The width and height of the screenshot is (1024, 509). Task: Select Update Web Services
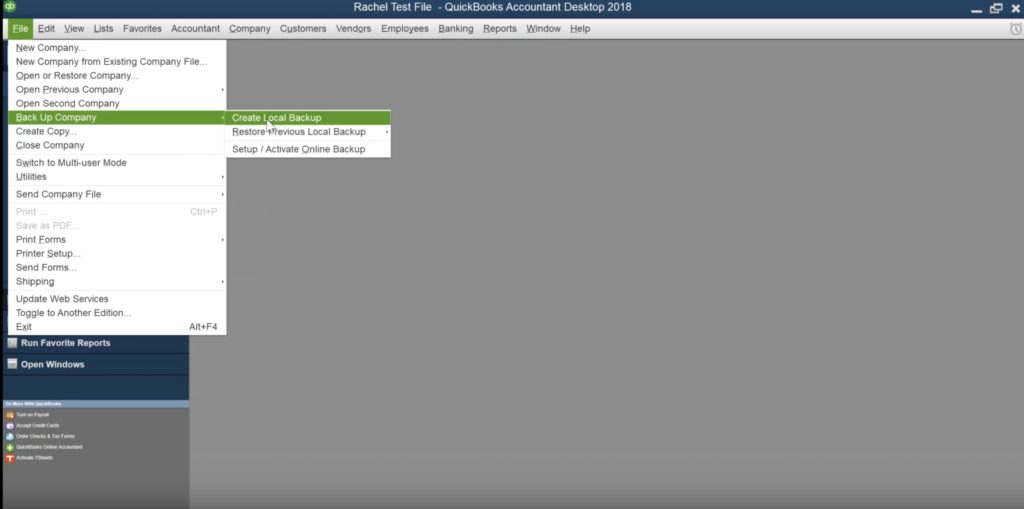pos(117,299)
